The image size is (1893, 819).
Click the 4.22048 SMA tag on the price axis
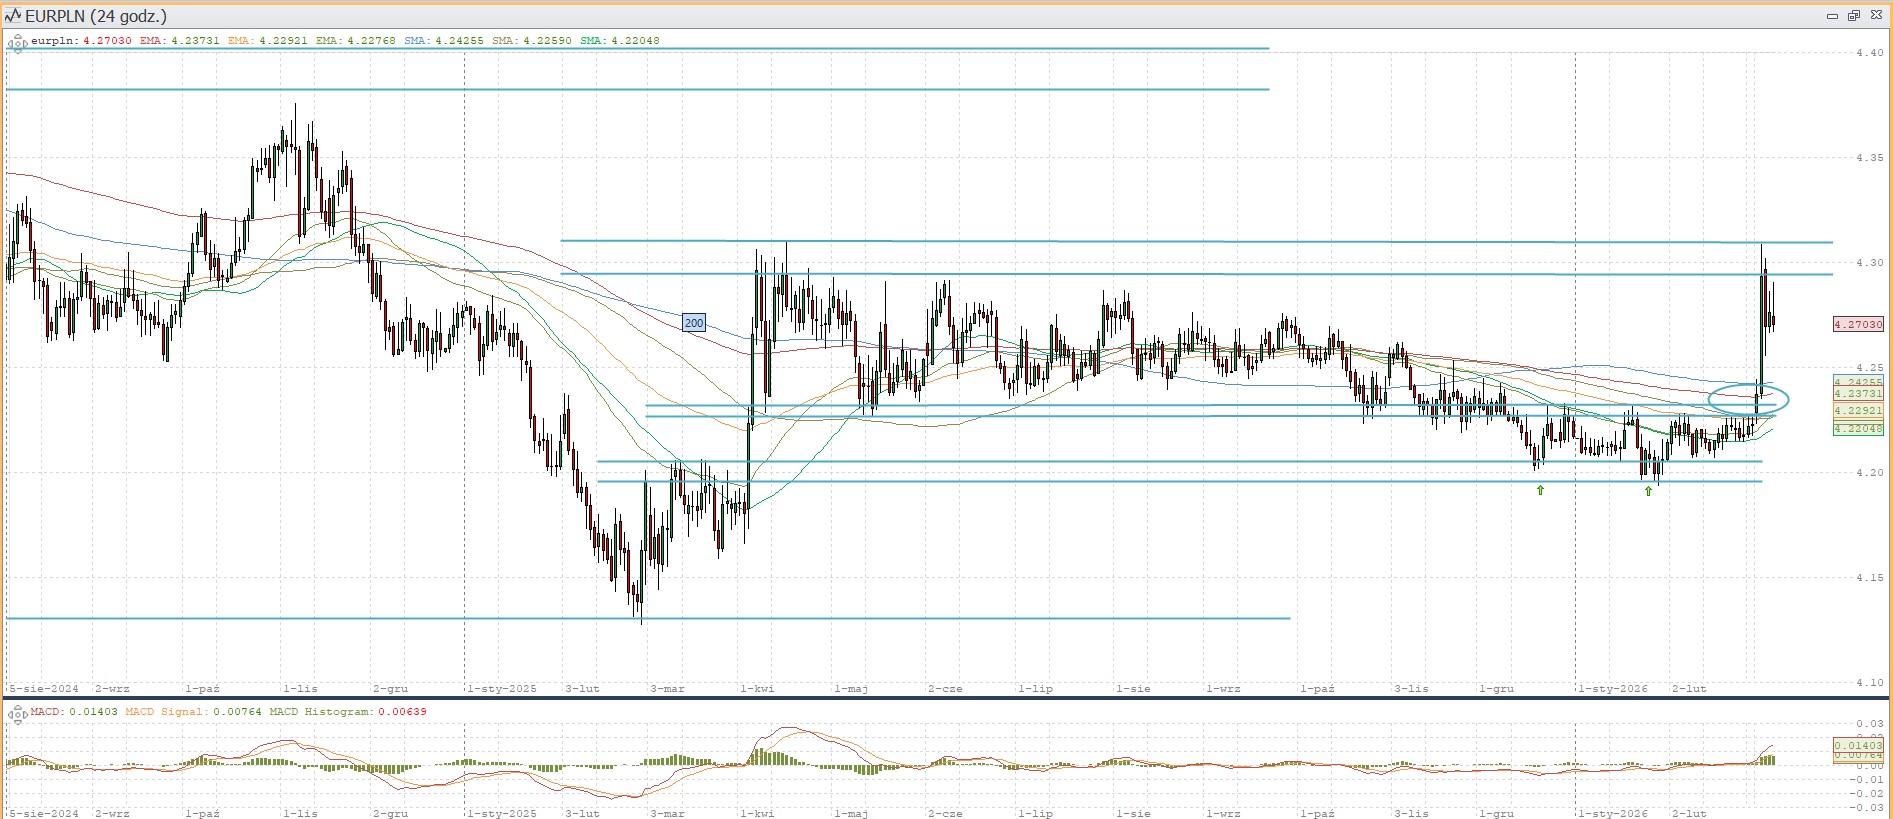(1858, 429)
